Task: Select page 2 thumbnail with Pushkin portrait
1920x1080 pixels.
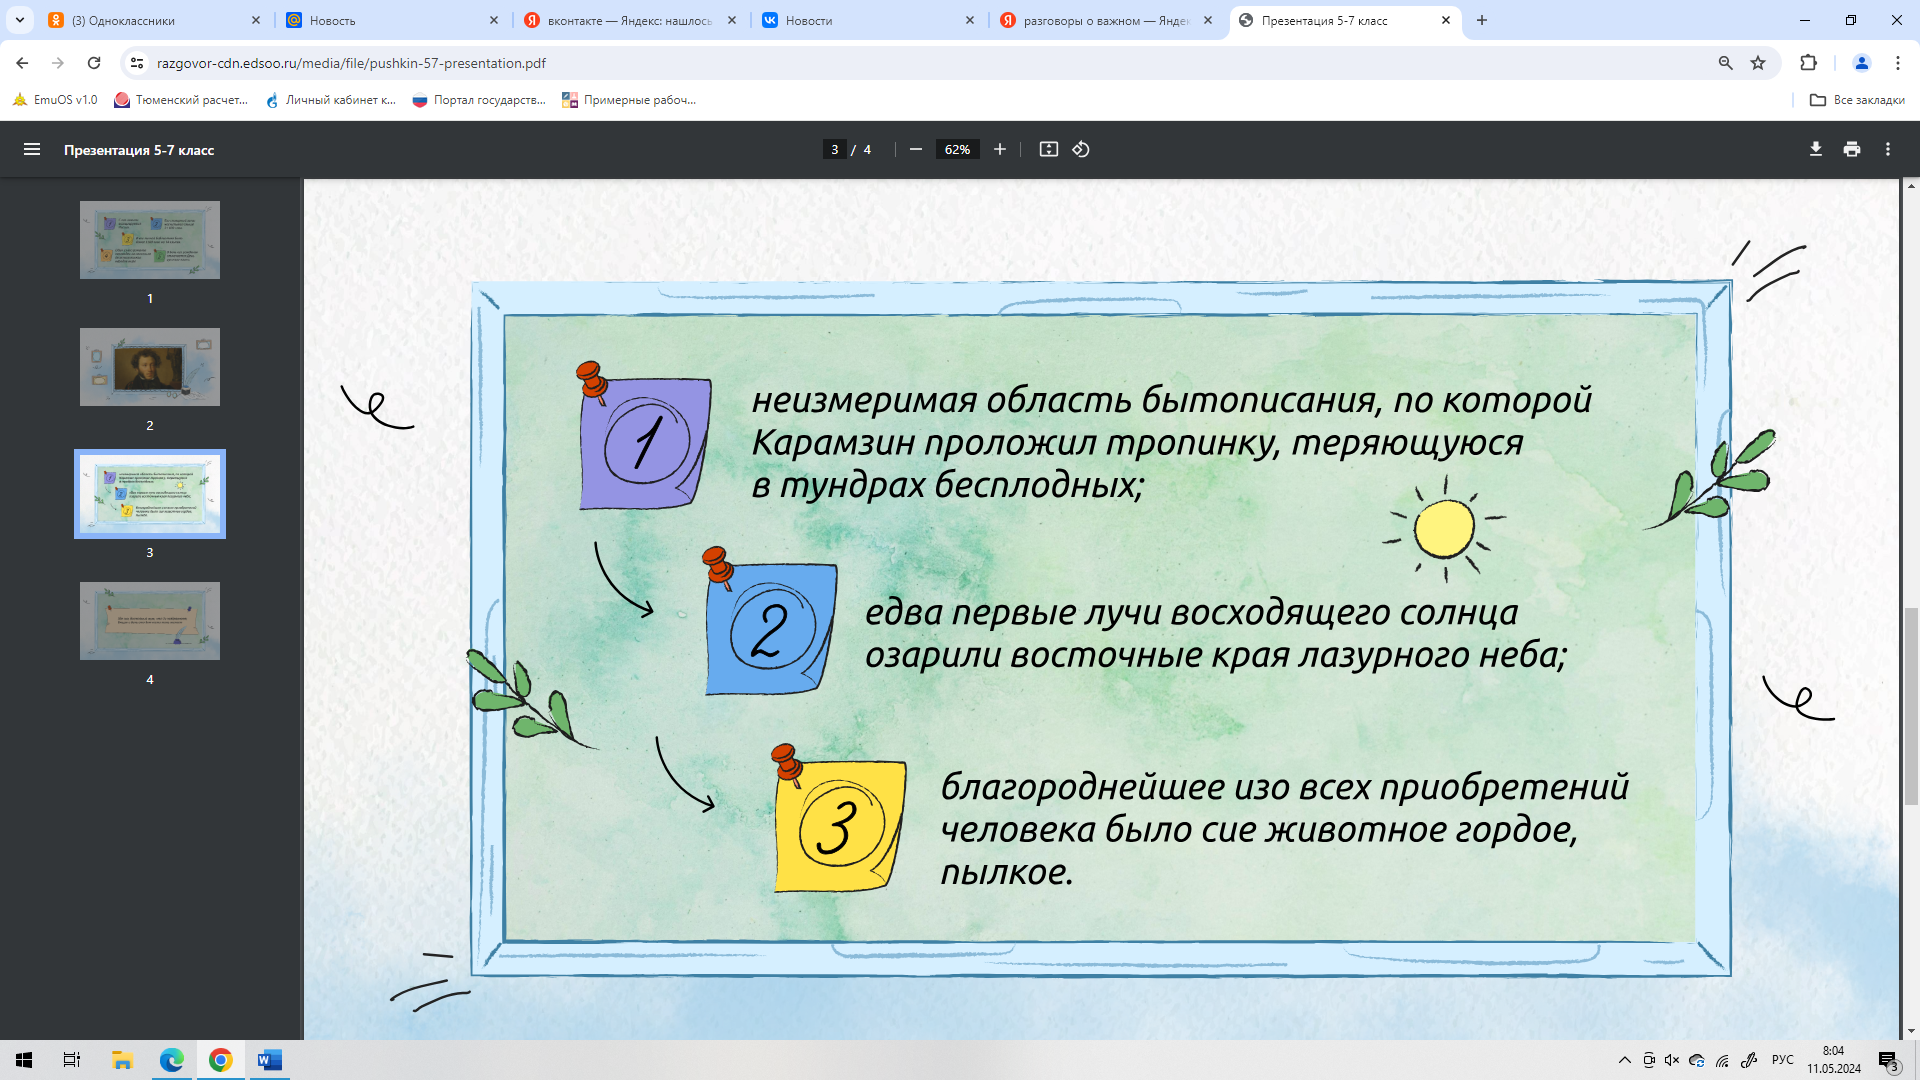Action: (x=150, y=367)
